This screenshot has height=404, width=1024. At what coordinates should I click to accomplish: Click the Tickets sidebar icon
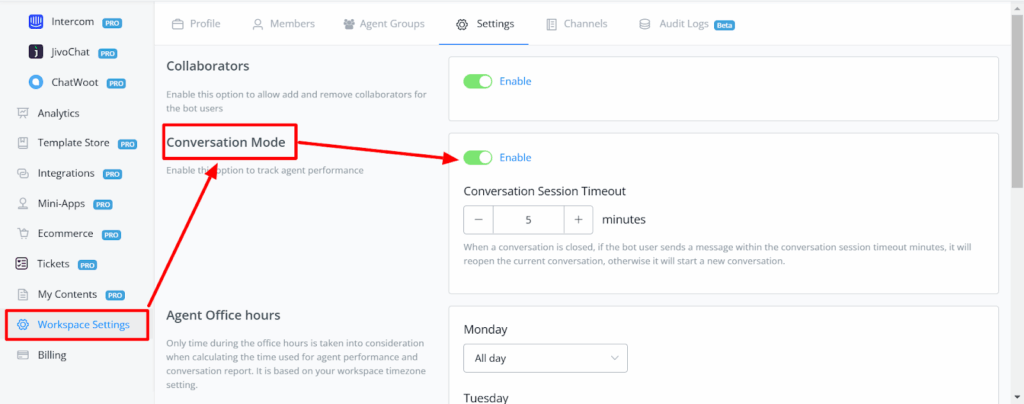(x=22, y=264)
